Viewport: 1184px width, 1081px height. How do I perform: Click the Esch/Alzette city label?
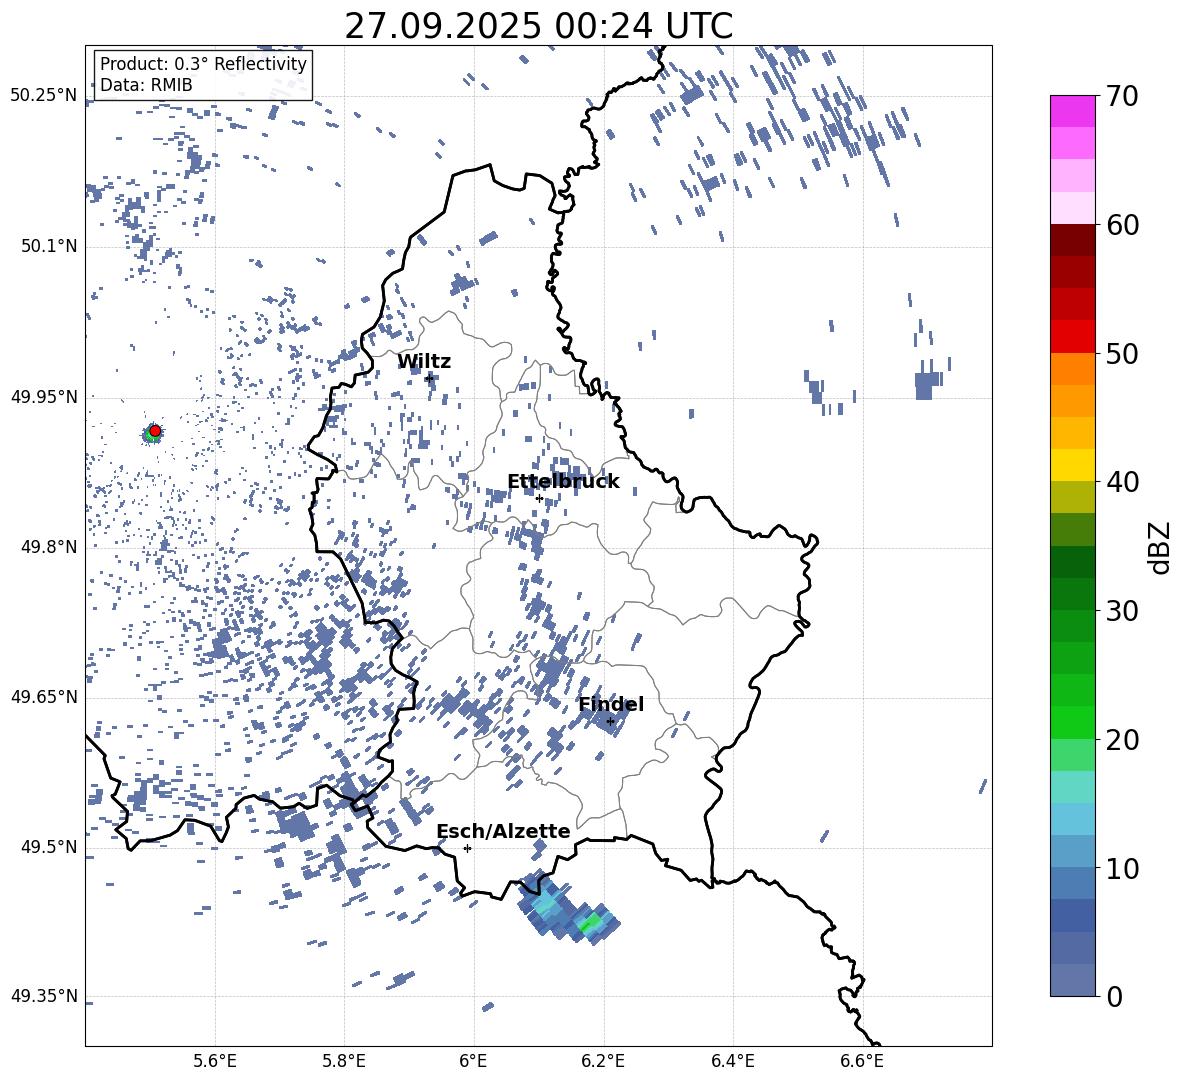503,831
